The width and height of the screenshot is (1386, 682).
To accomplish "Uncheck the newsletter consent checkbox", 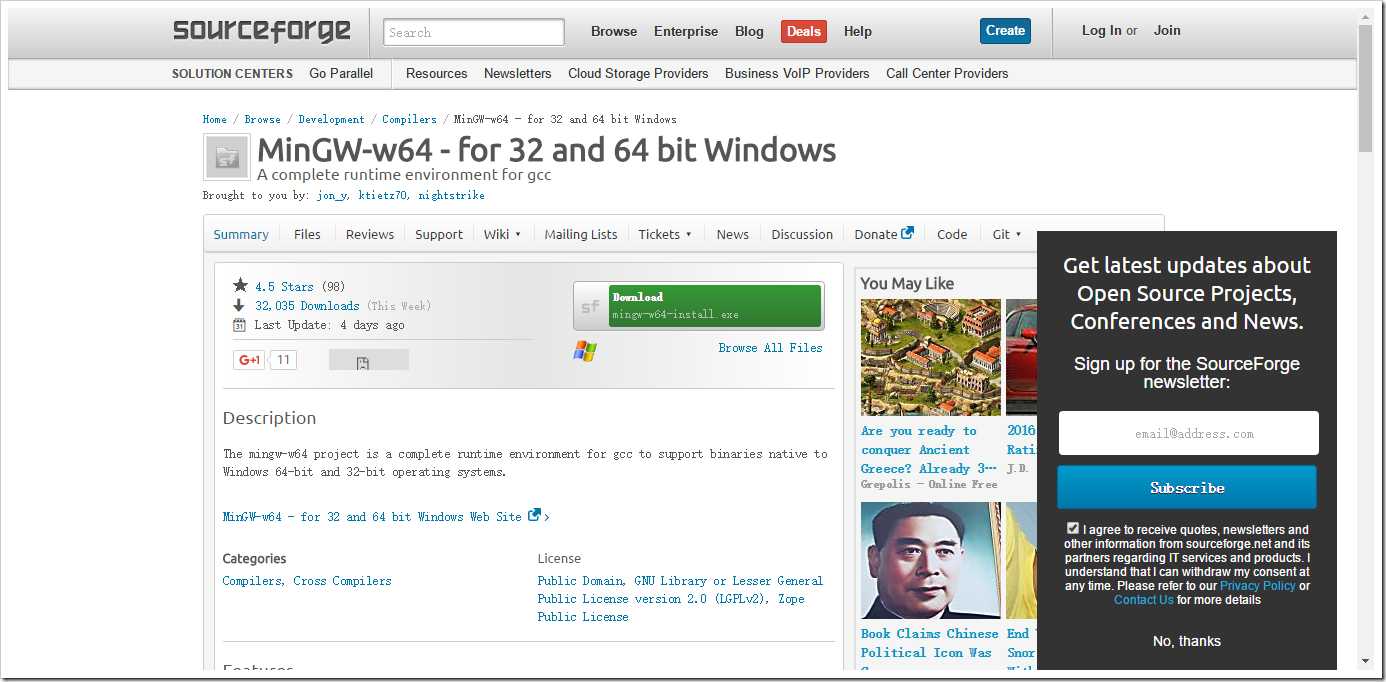I will coord(1073,528).
